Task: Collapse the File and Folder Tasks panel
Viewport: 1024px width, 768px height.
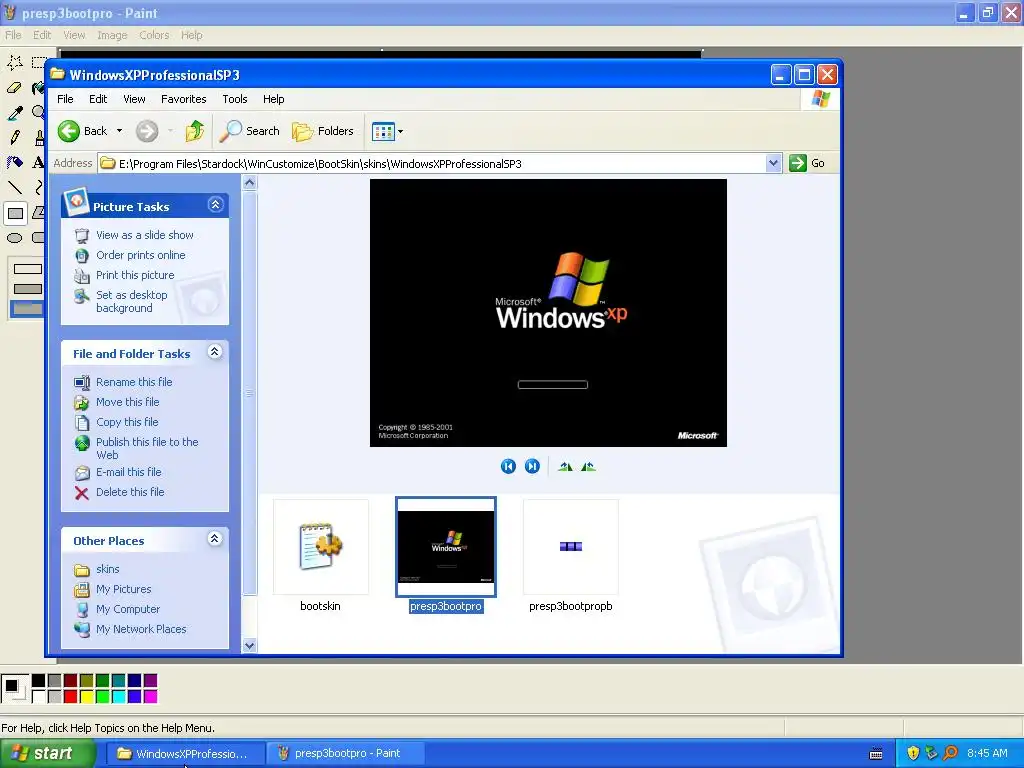Action: [214, 352]
